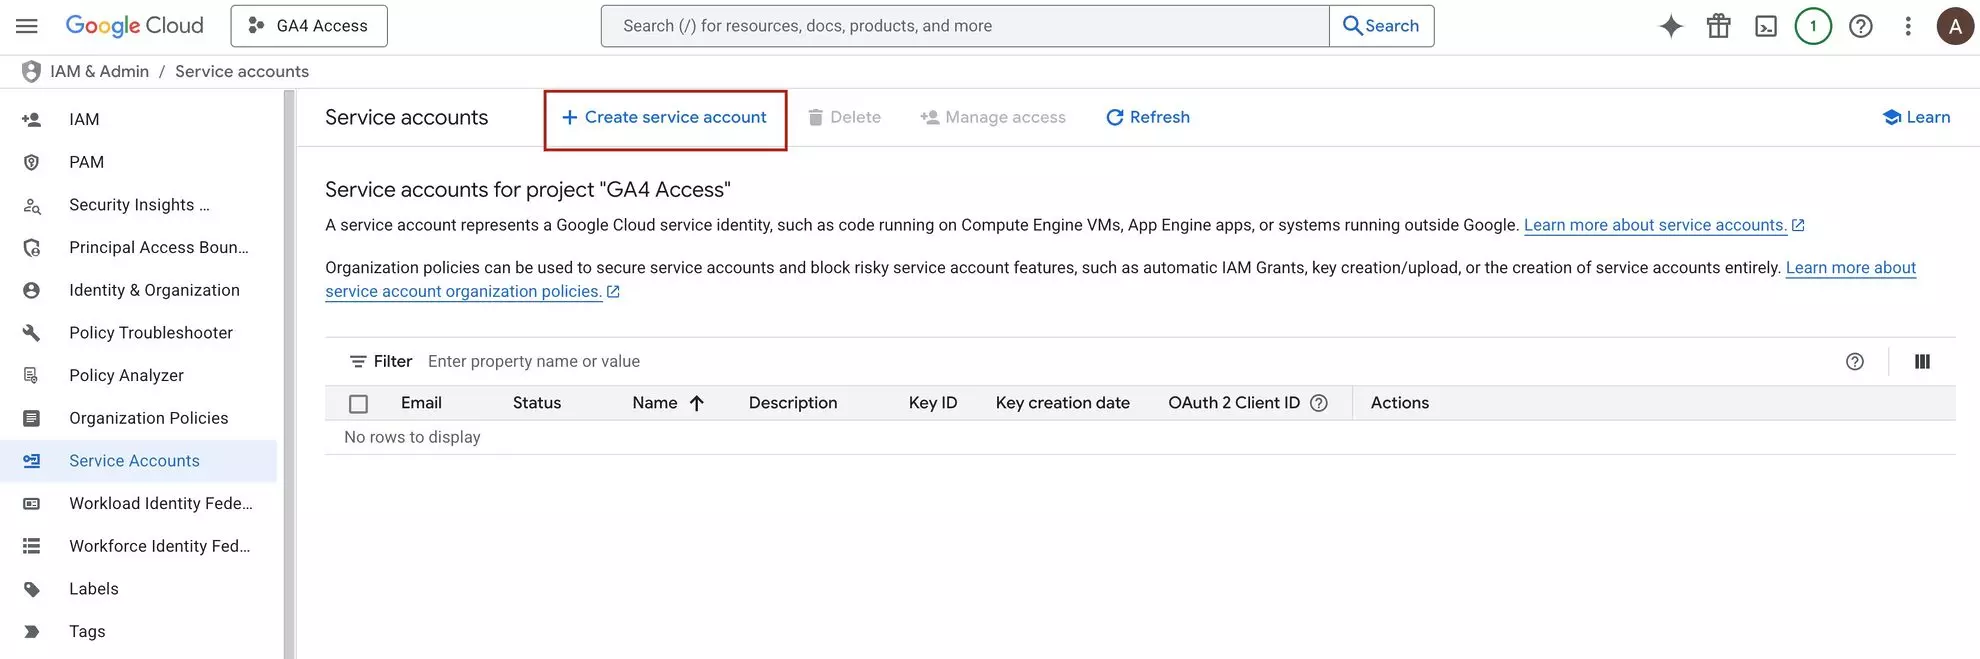The width and height of the screenshot is (1980, 659).
Task: Click the Policy Analyzer icon
Action: coord(32,376)
